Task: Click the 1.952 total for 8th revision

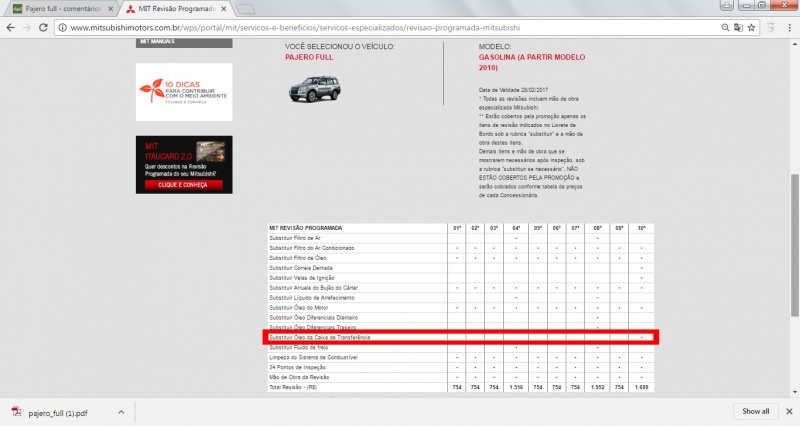Action: pos(597,387)
